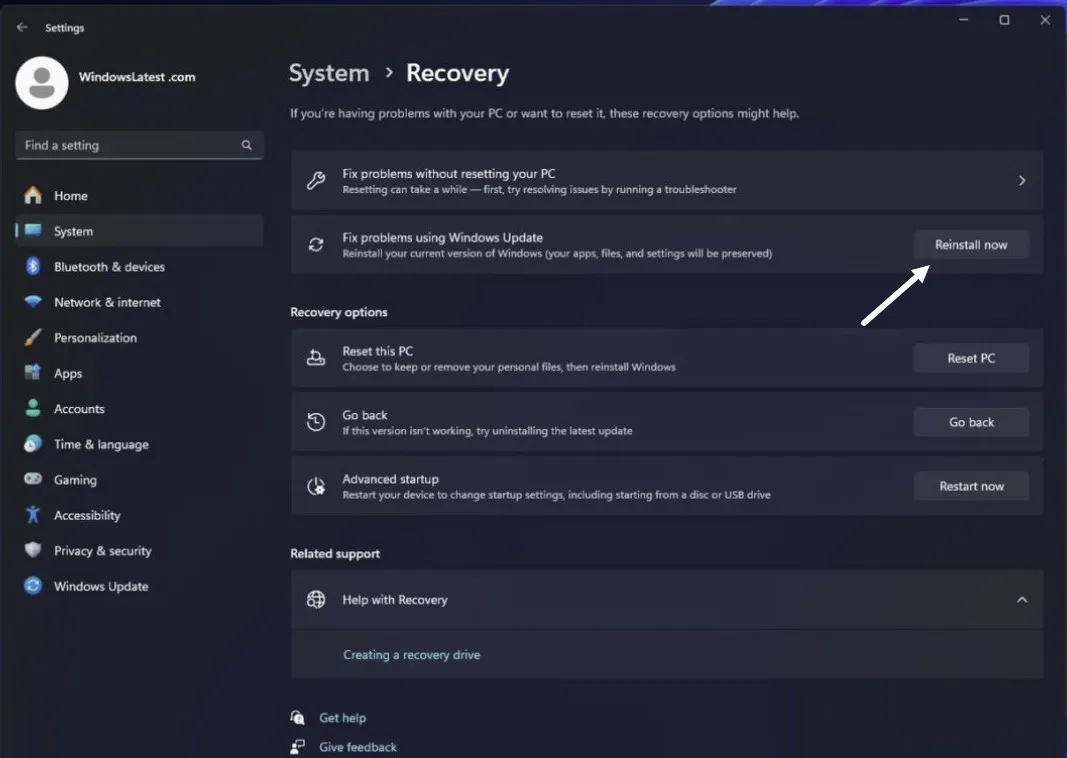Click the refresh icon beside Fix problems using Windows Update
Screen dimensions: 1067x758
point(316,244)
